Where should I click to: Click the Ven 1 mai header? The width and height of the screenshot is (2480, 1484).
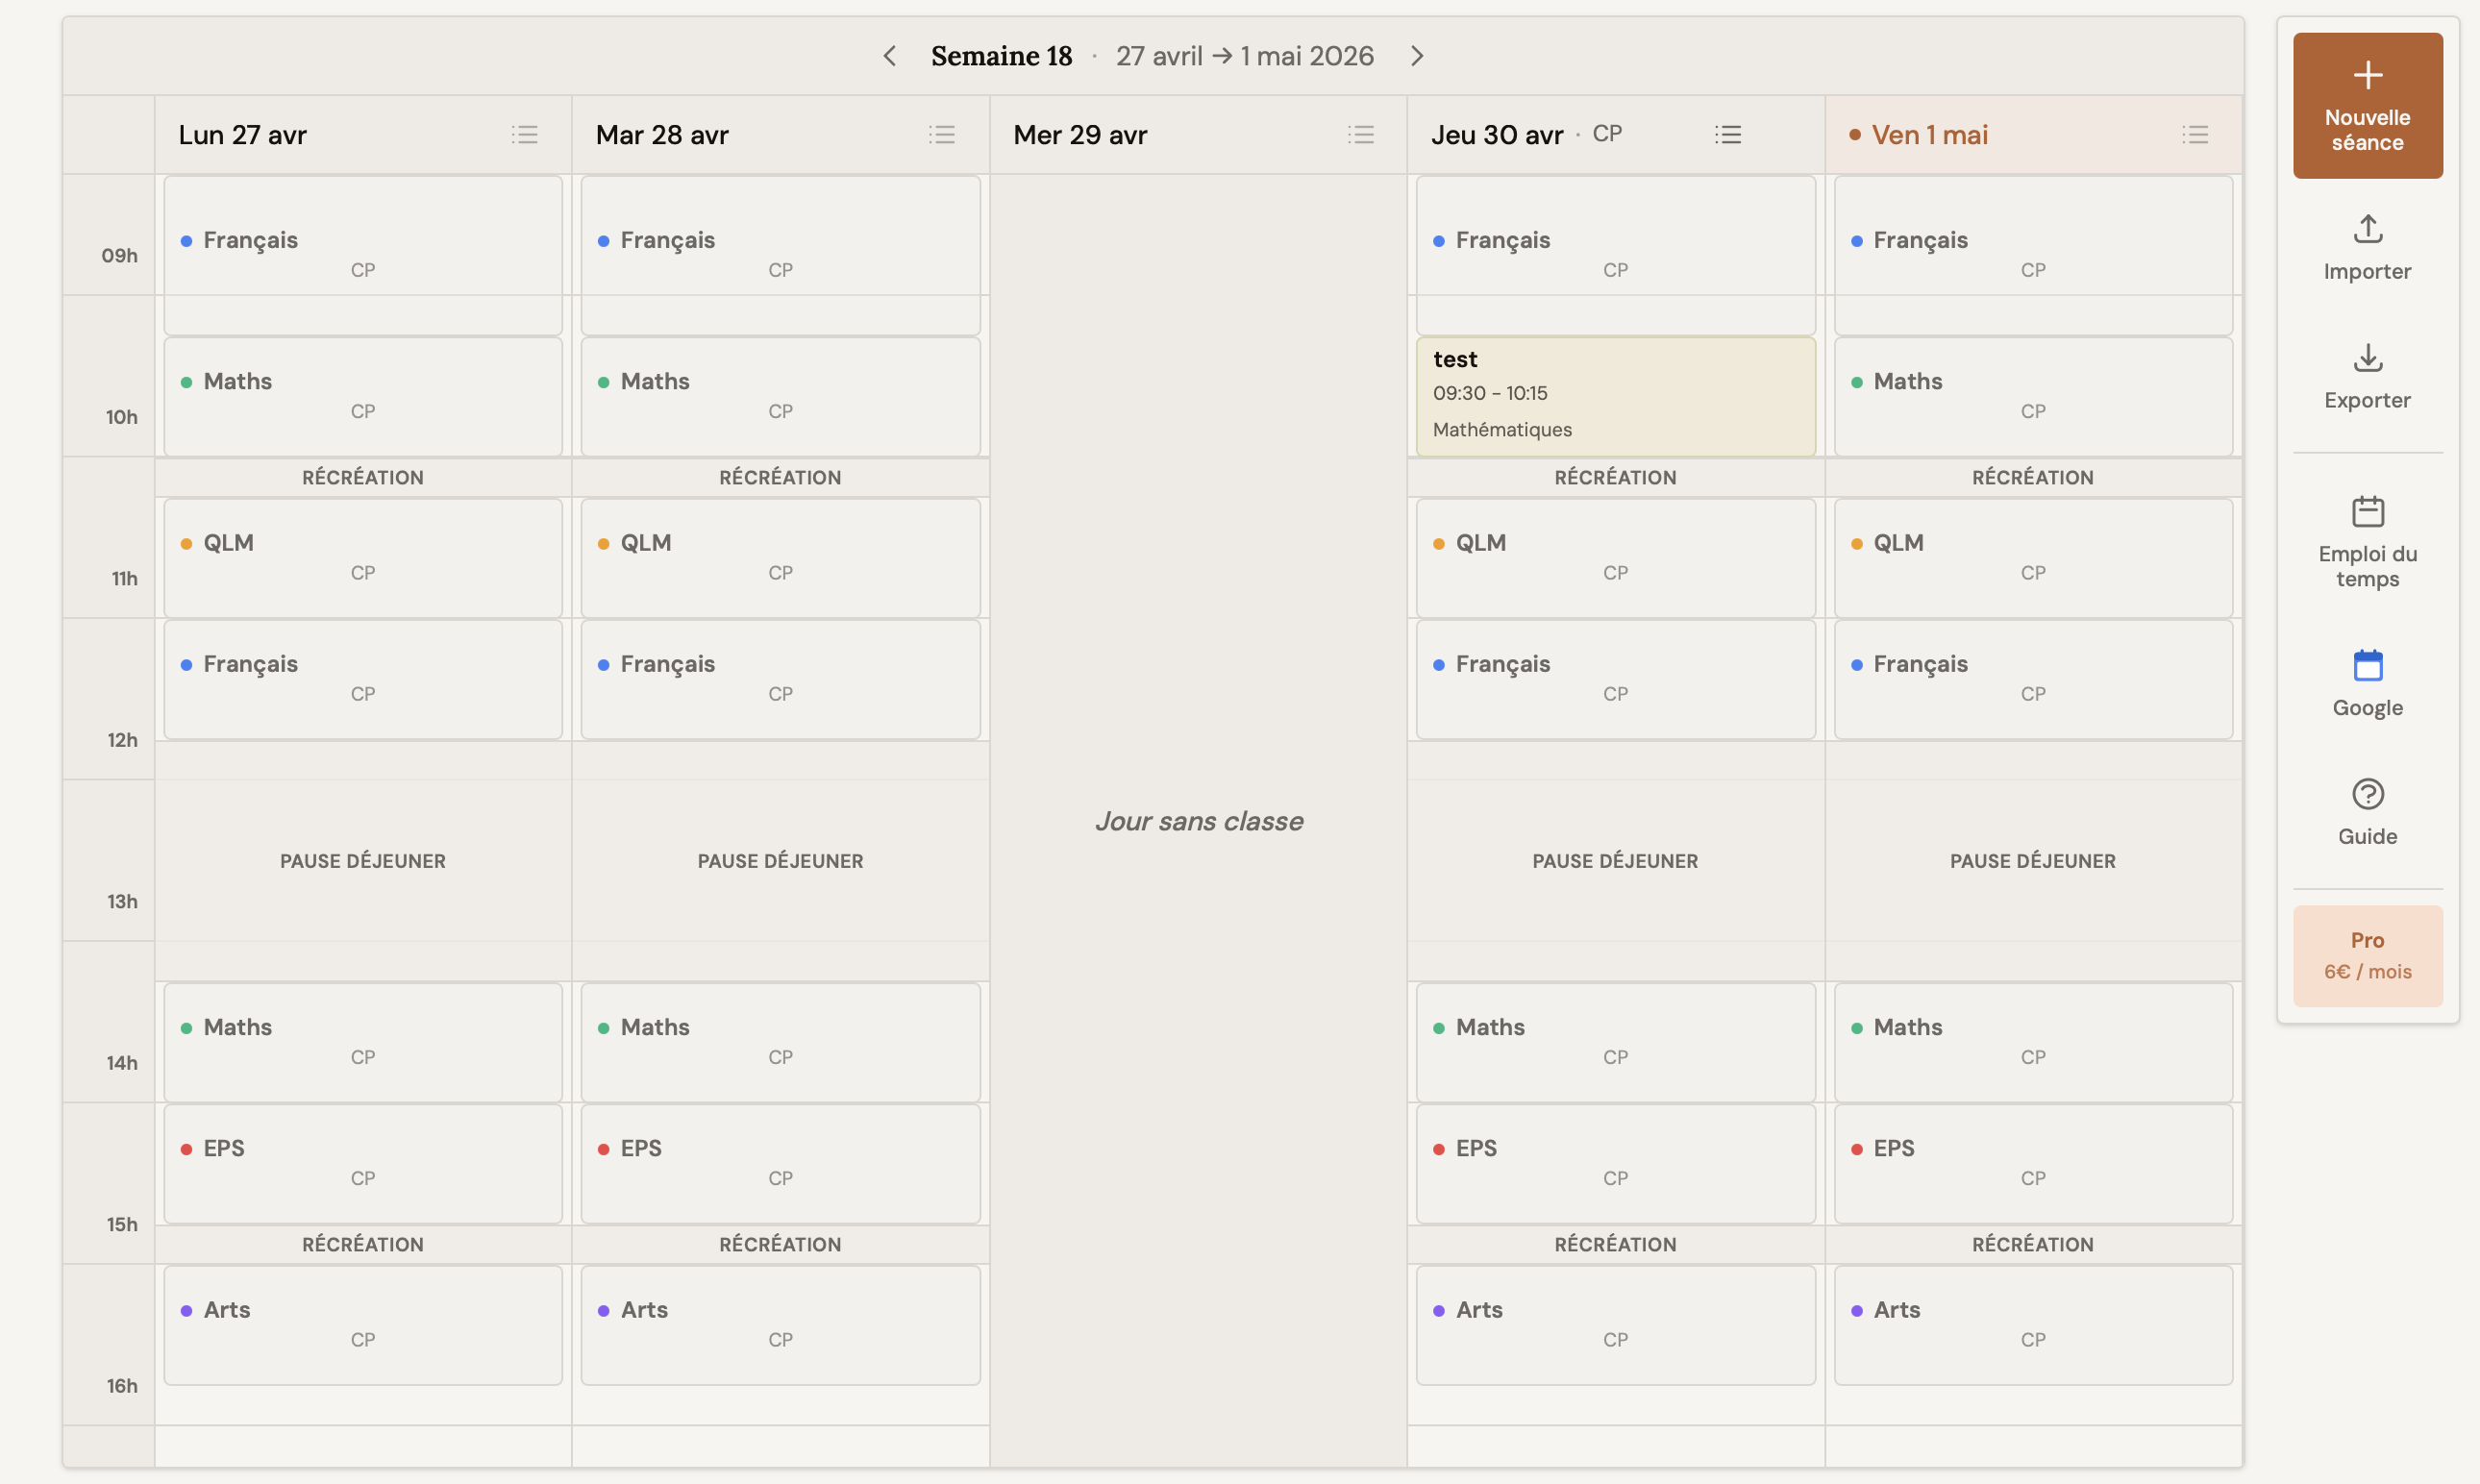1929,135
